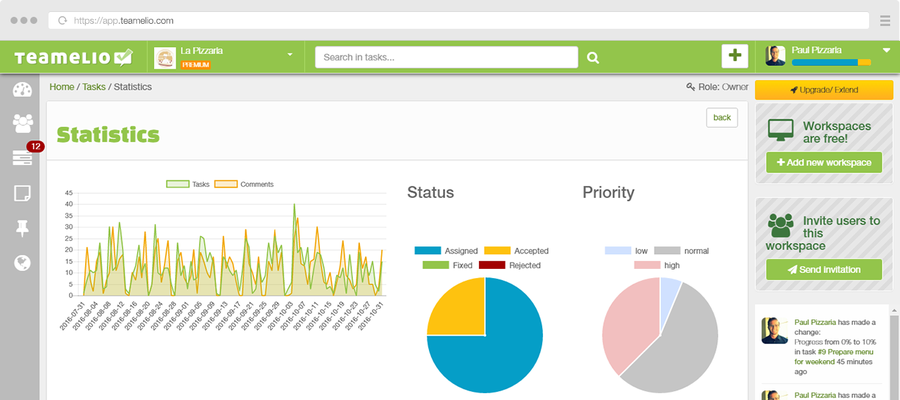Open the users group icon in sidebar

22,123
